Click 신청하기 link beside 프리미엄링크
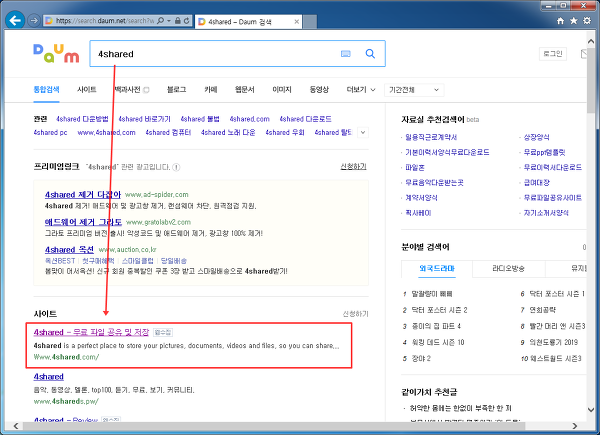 pyautogui.click(x=353, y=166)
